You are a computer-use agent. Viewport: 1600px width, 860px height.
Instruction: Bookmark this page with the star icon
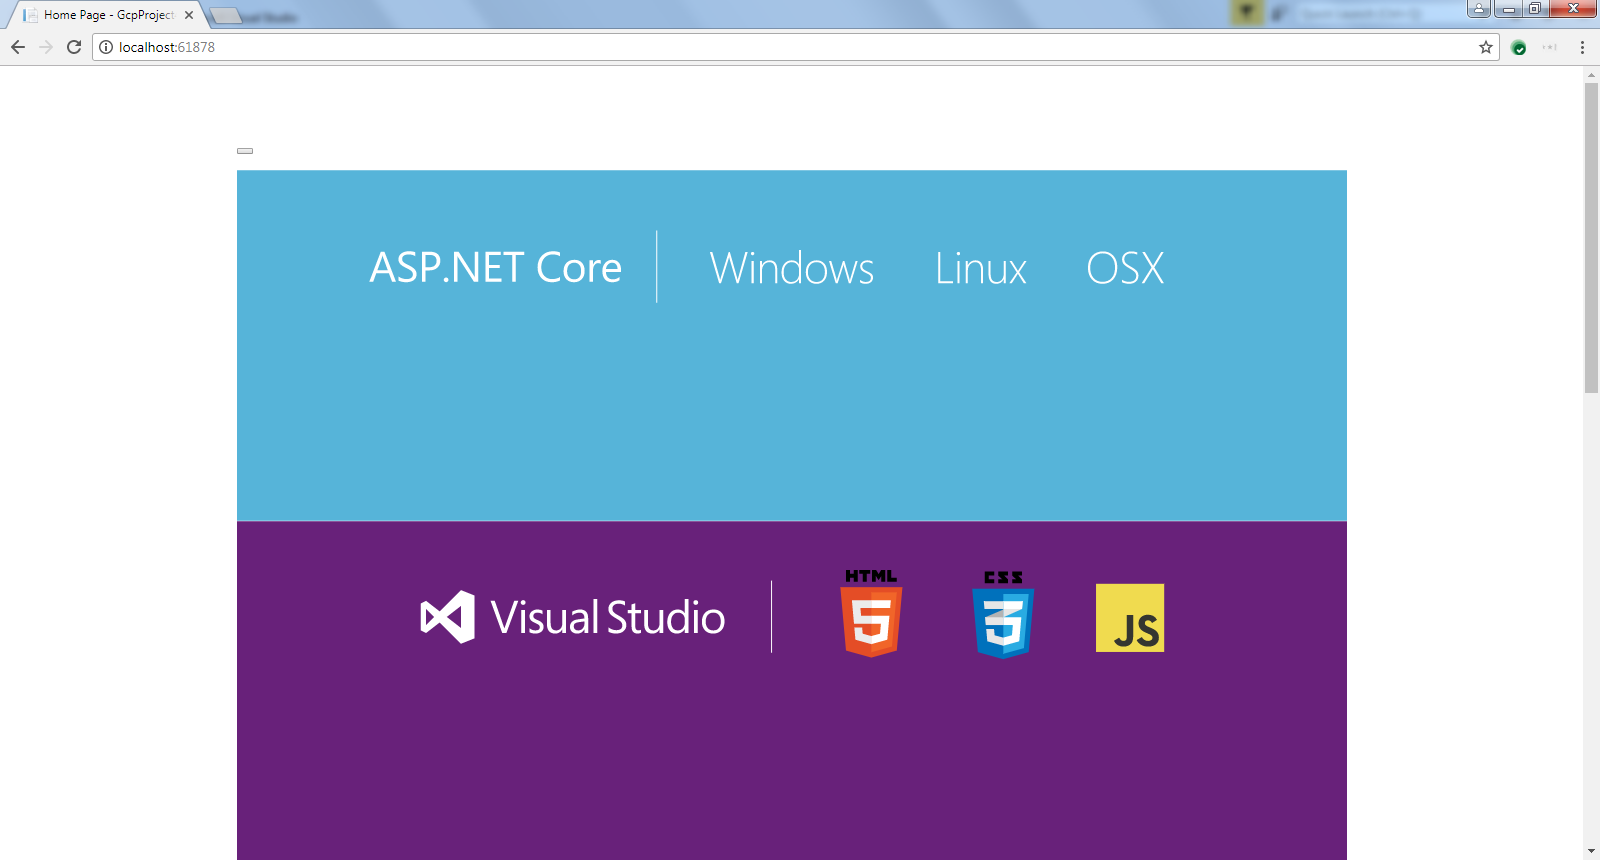click(x=1486, y=47)
